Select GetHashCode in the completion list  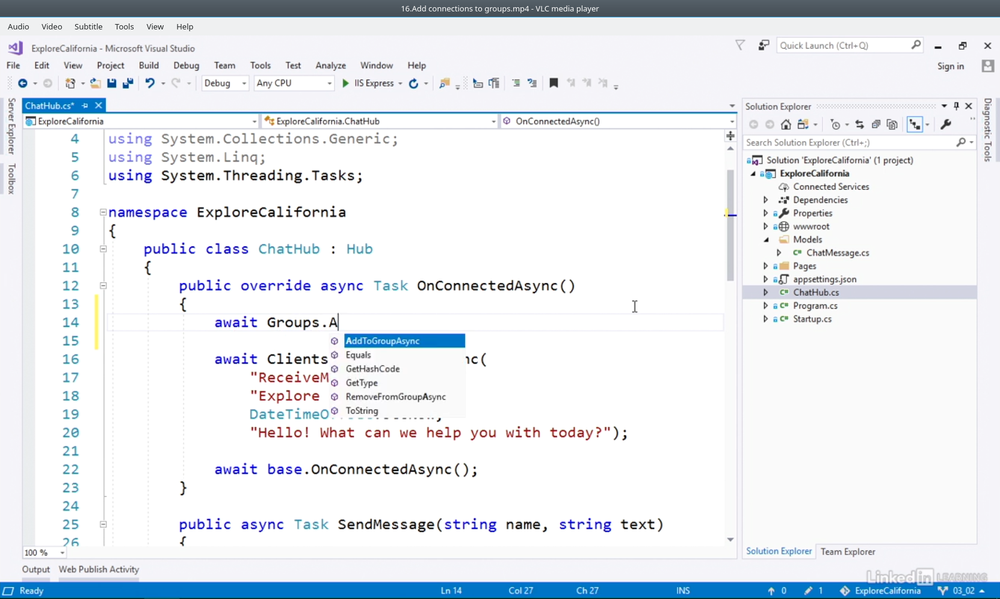[x=372, y=369]
